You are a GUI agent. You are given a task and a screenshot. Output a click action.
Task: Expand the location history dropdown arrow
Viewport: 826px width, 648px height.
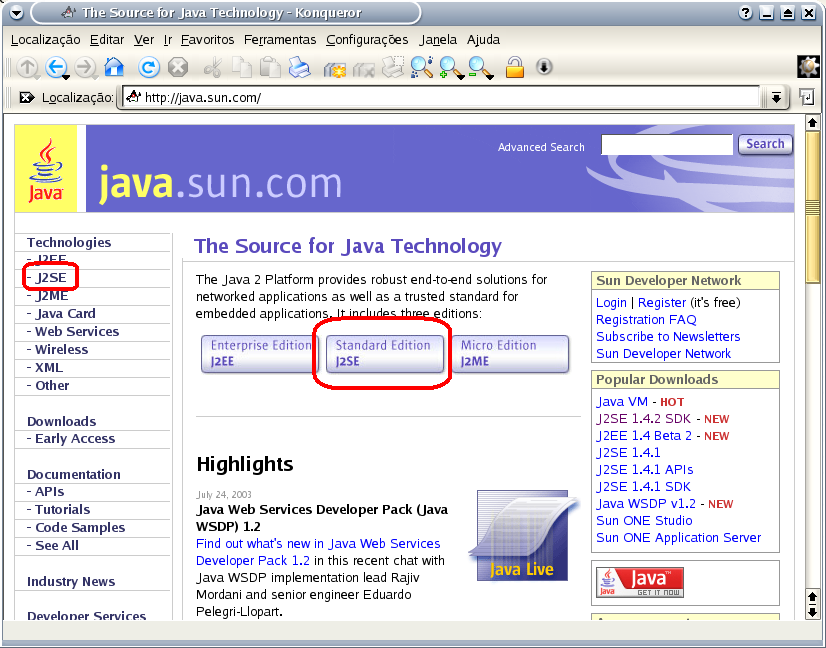[776, 97]
